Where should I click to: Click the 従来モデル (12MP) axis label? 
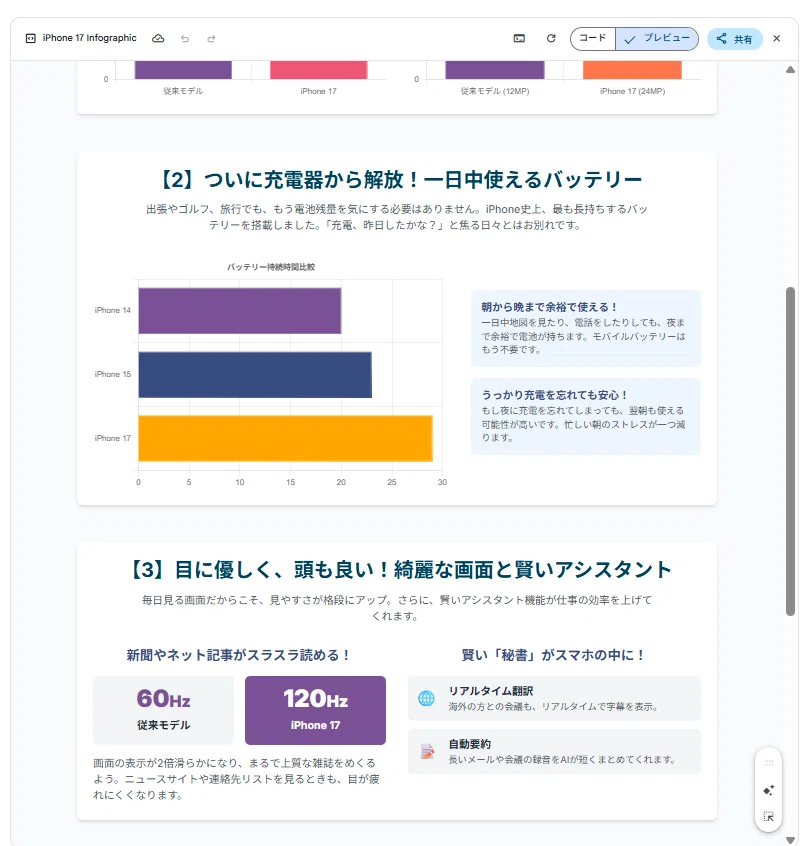(x=495, y=91)
